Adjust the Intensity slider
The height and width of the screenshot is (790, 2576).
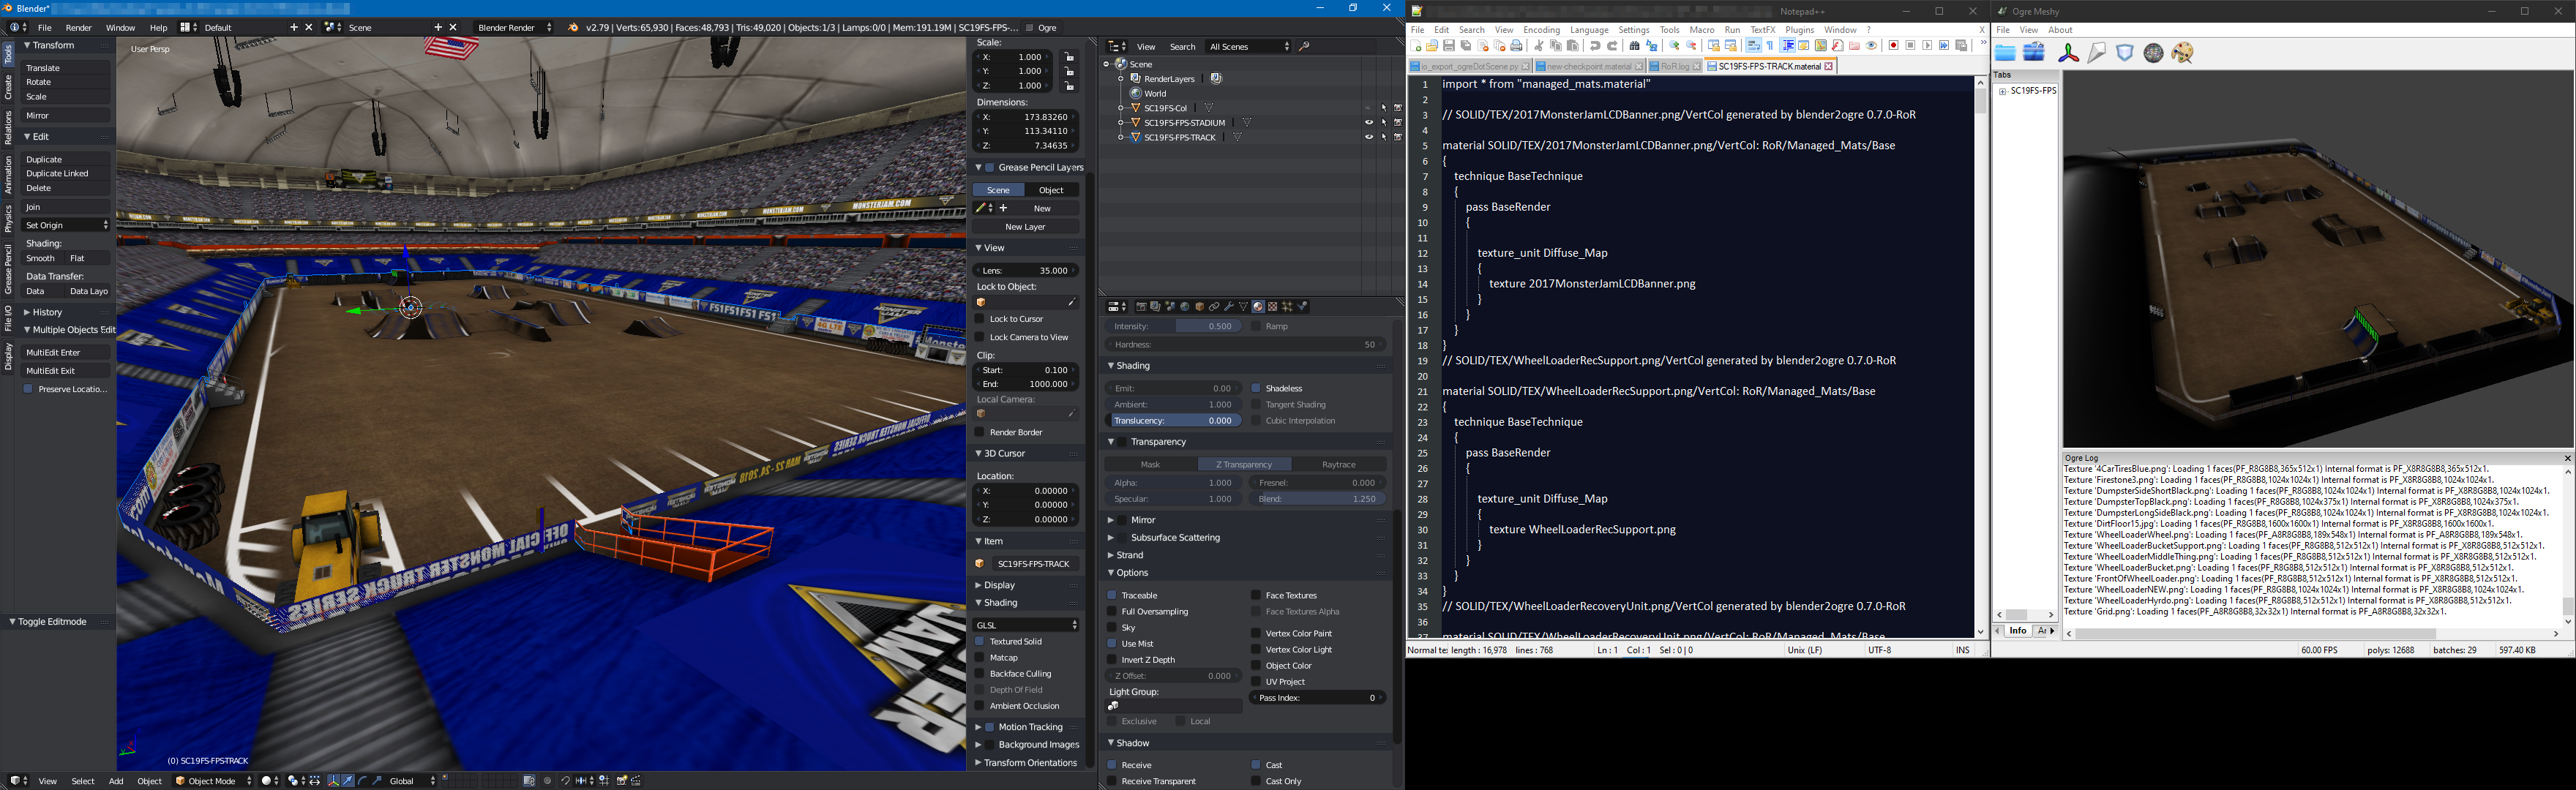(1173, 326)
